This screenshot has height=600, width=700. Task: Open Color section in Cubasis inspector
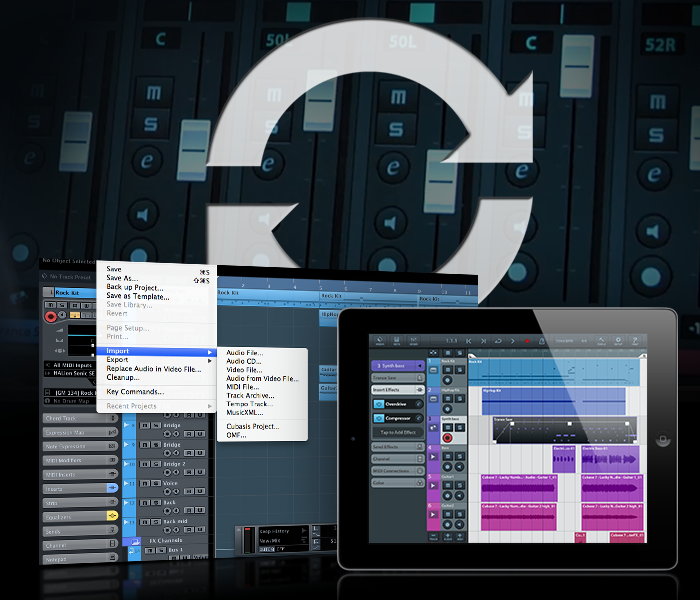click(x=398, y=483)
